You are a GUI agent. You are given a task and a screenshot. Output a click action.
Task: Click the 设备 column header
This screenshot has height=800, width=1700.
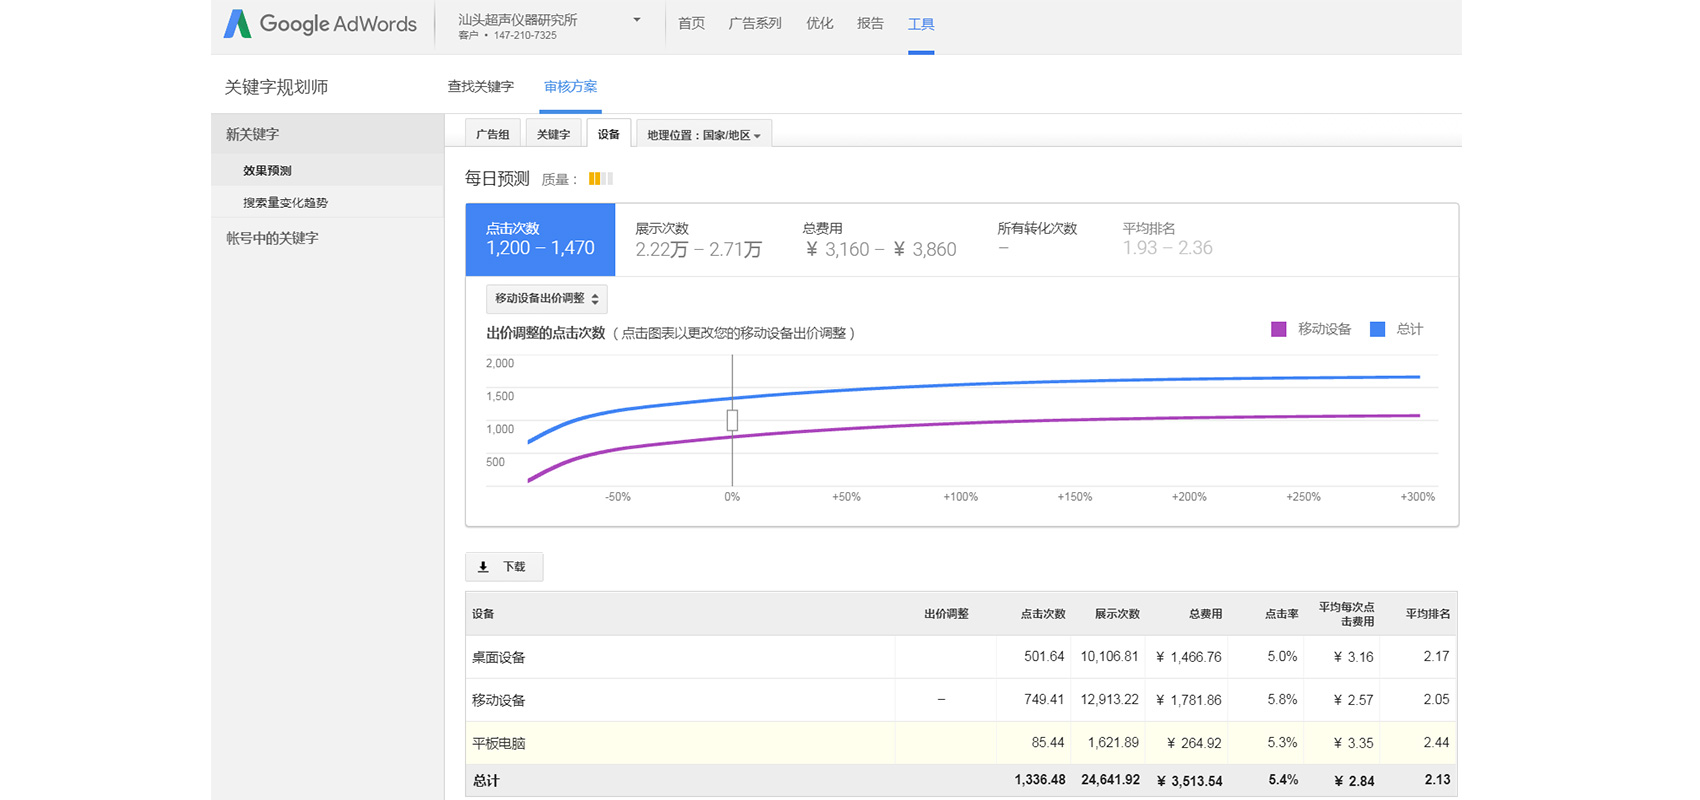[483, 614]
